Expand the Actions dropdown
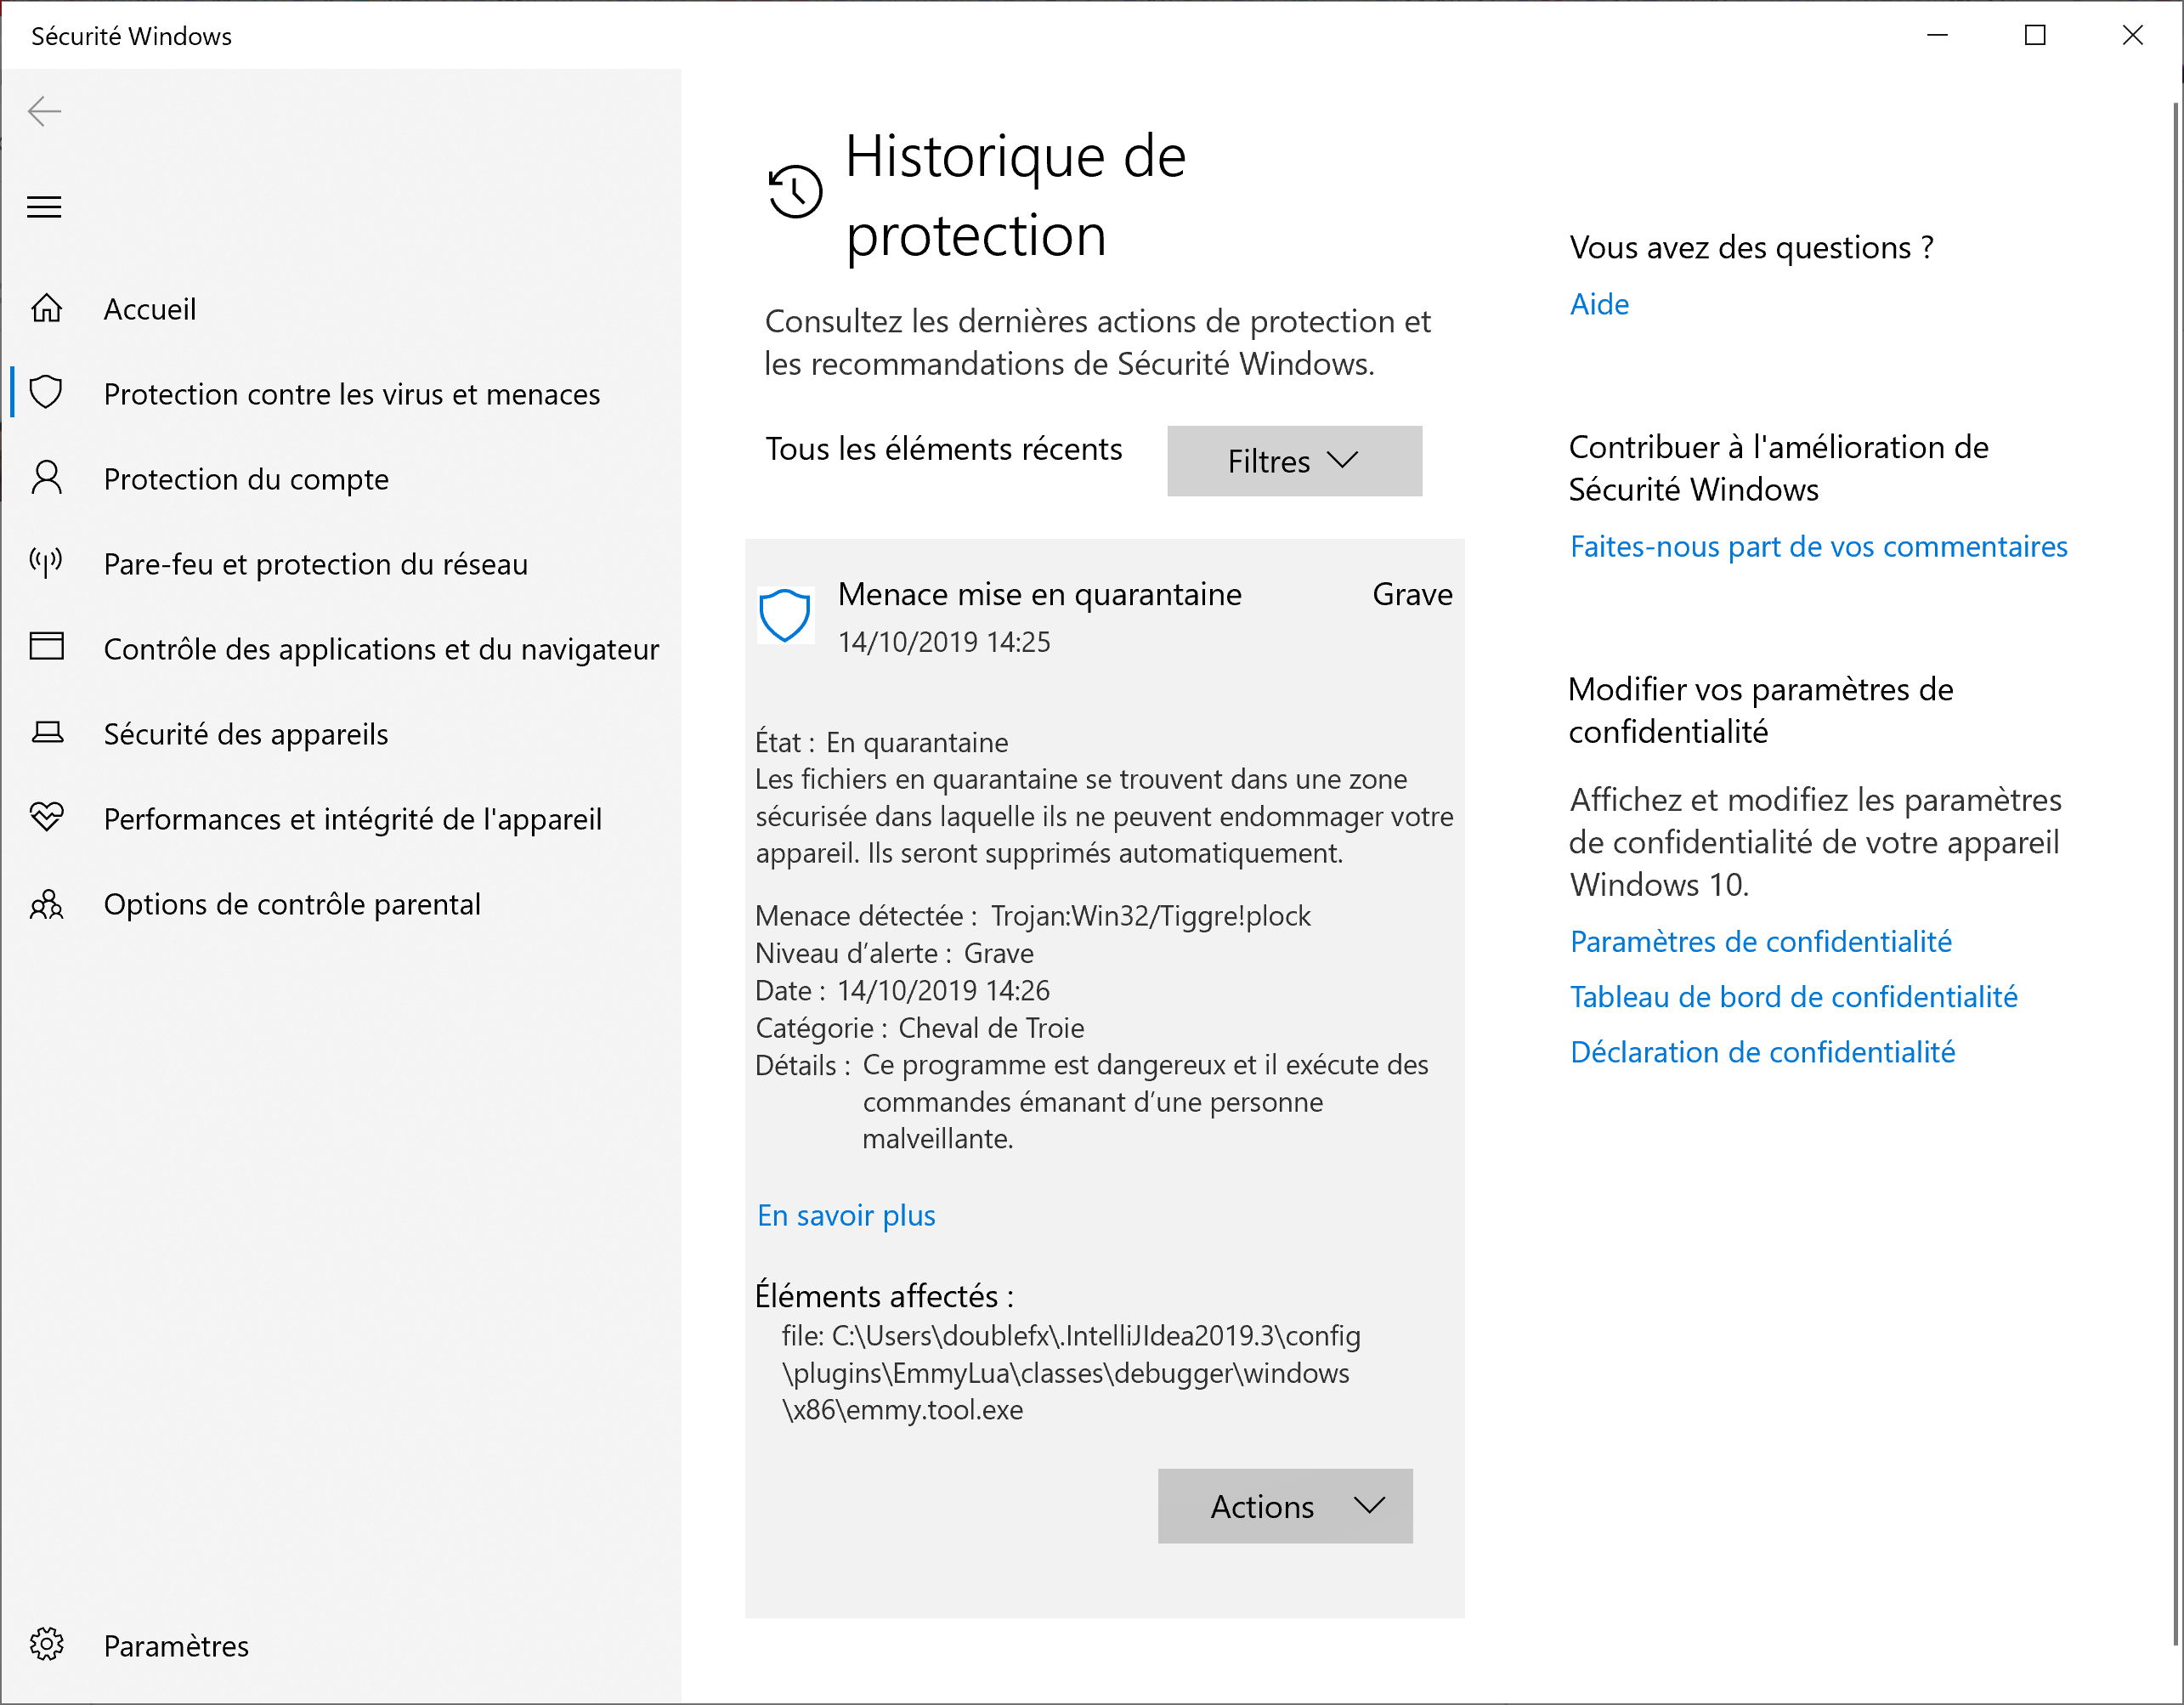The image size is (2184, 1705). click(x=1284, y=1506)
